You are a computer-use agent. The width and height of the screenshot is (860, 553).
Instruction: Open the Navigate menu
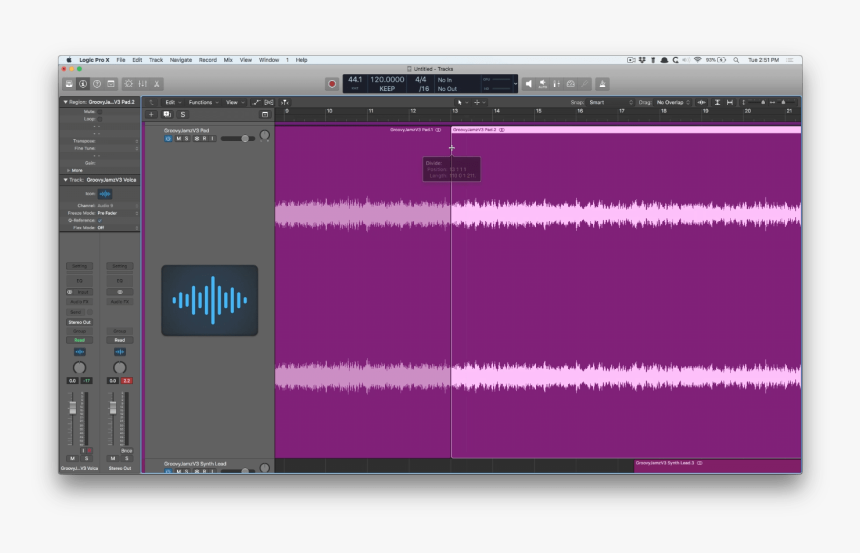click(180, 60)
